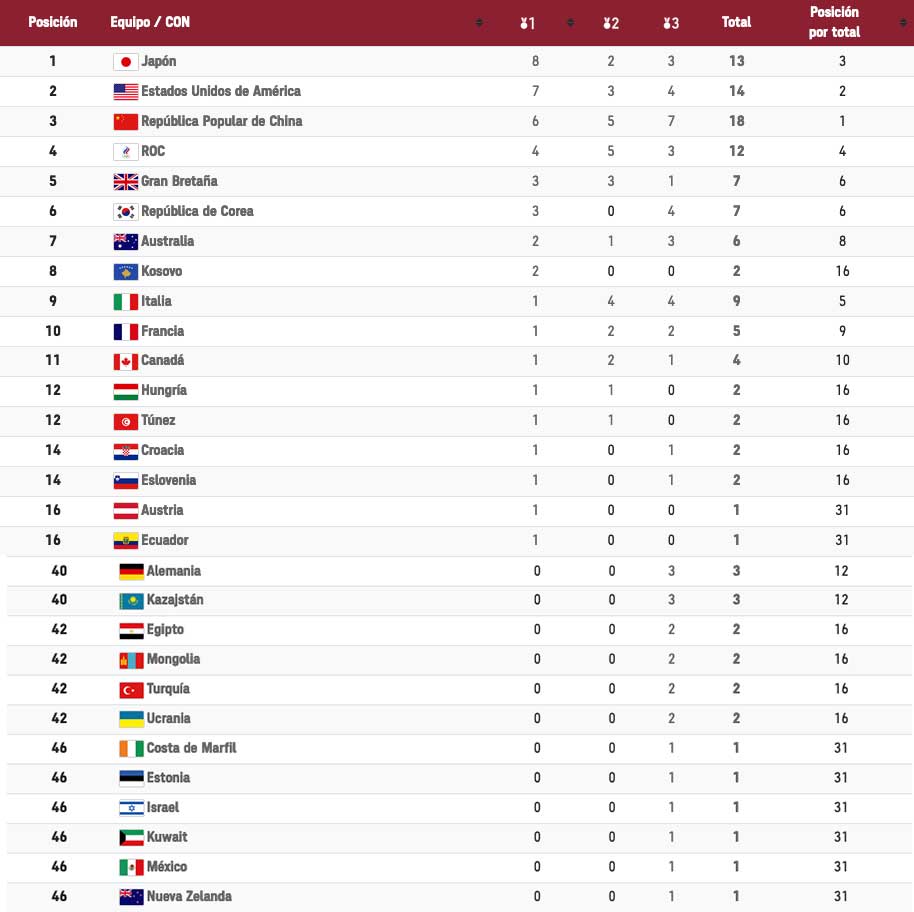Click the Kazajstán flag icon

pyautogui.click(x=131, y=601)
